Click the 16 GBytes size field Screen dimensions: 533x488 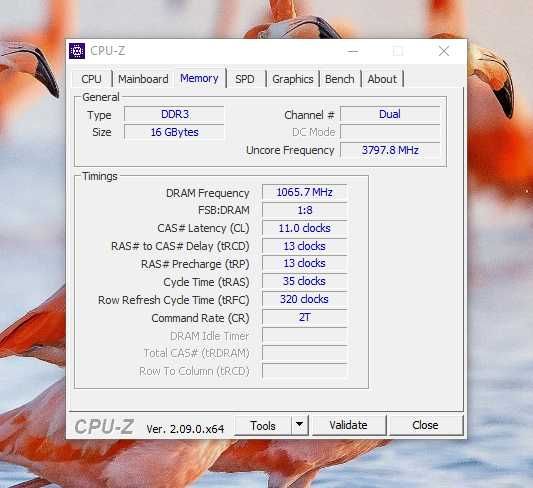[174, 132]
